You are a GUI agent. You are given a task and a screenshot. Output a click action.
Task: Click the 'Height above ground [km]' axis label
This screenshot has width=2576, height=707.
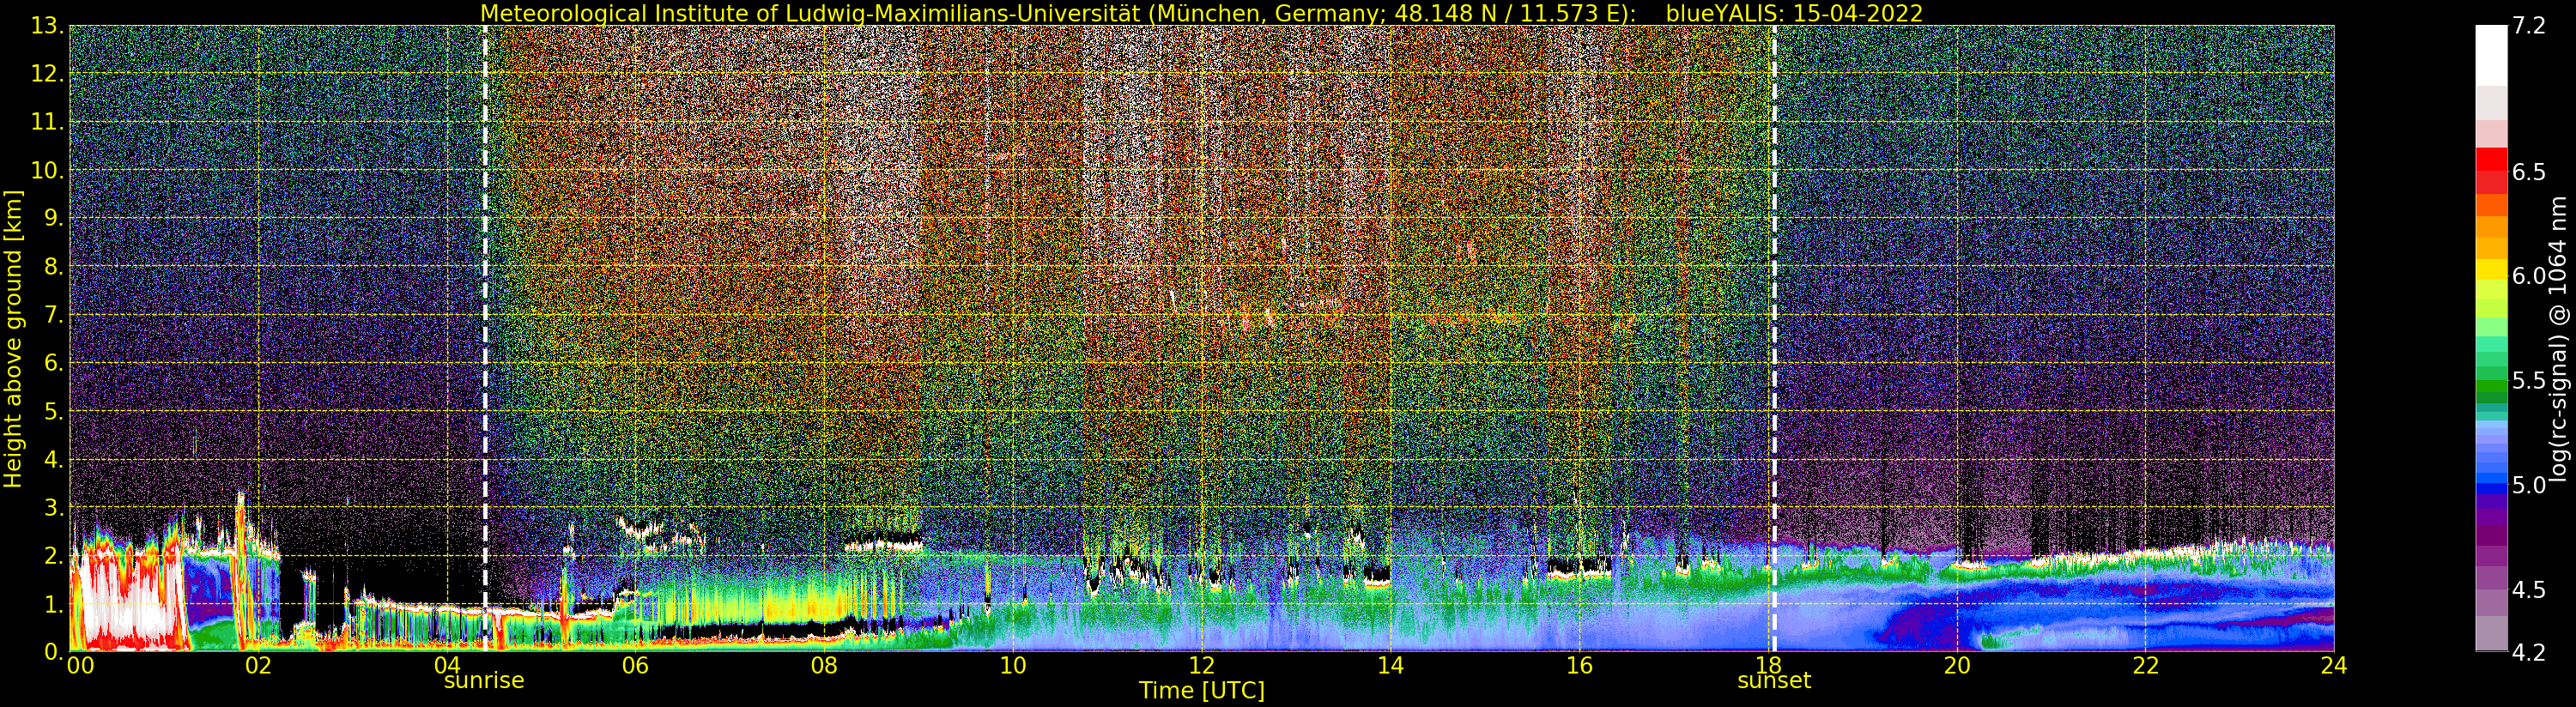pyautogui.click(x=13, y=339)
